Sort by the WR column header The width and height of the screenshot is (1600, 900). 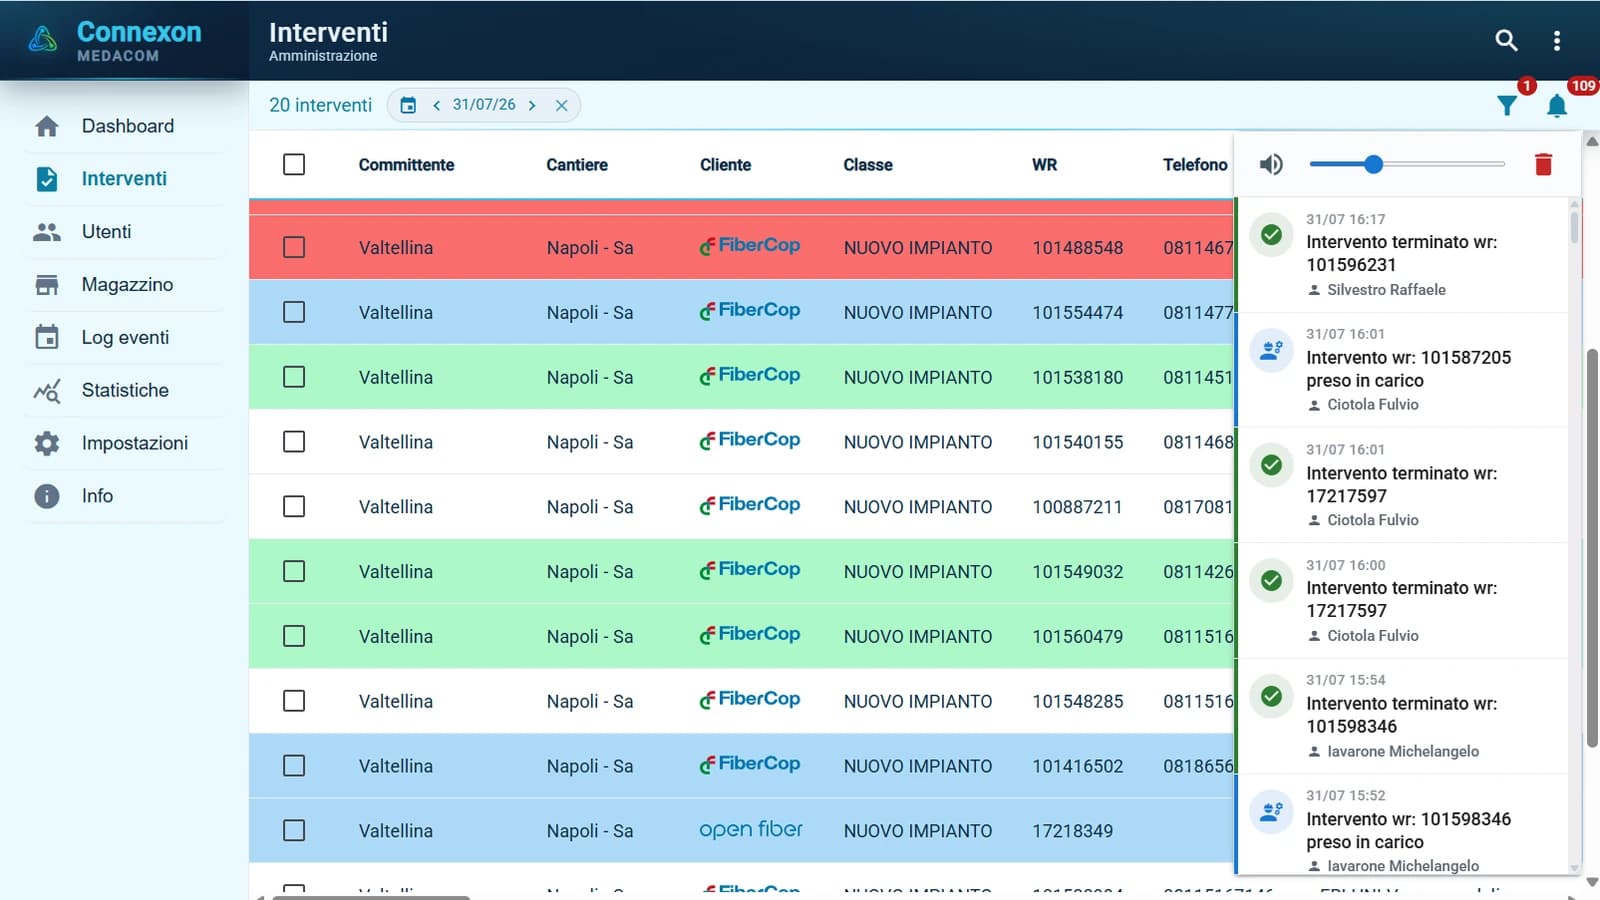tap(1044, 165)
